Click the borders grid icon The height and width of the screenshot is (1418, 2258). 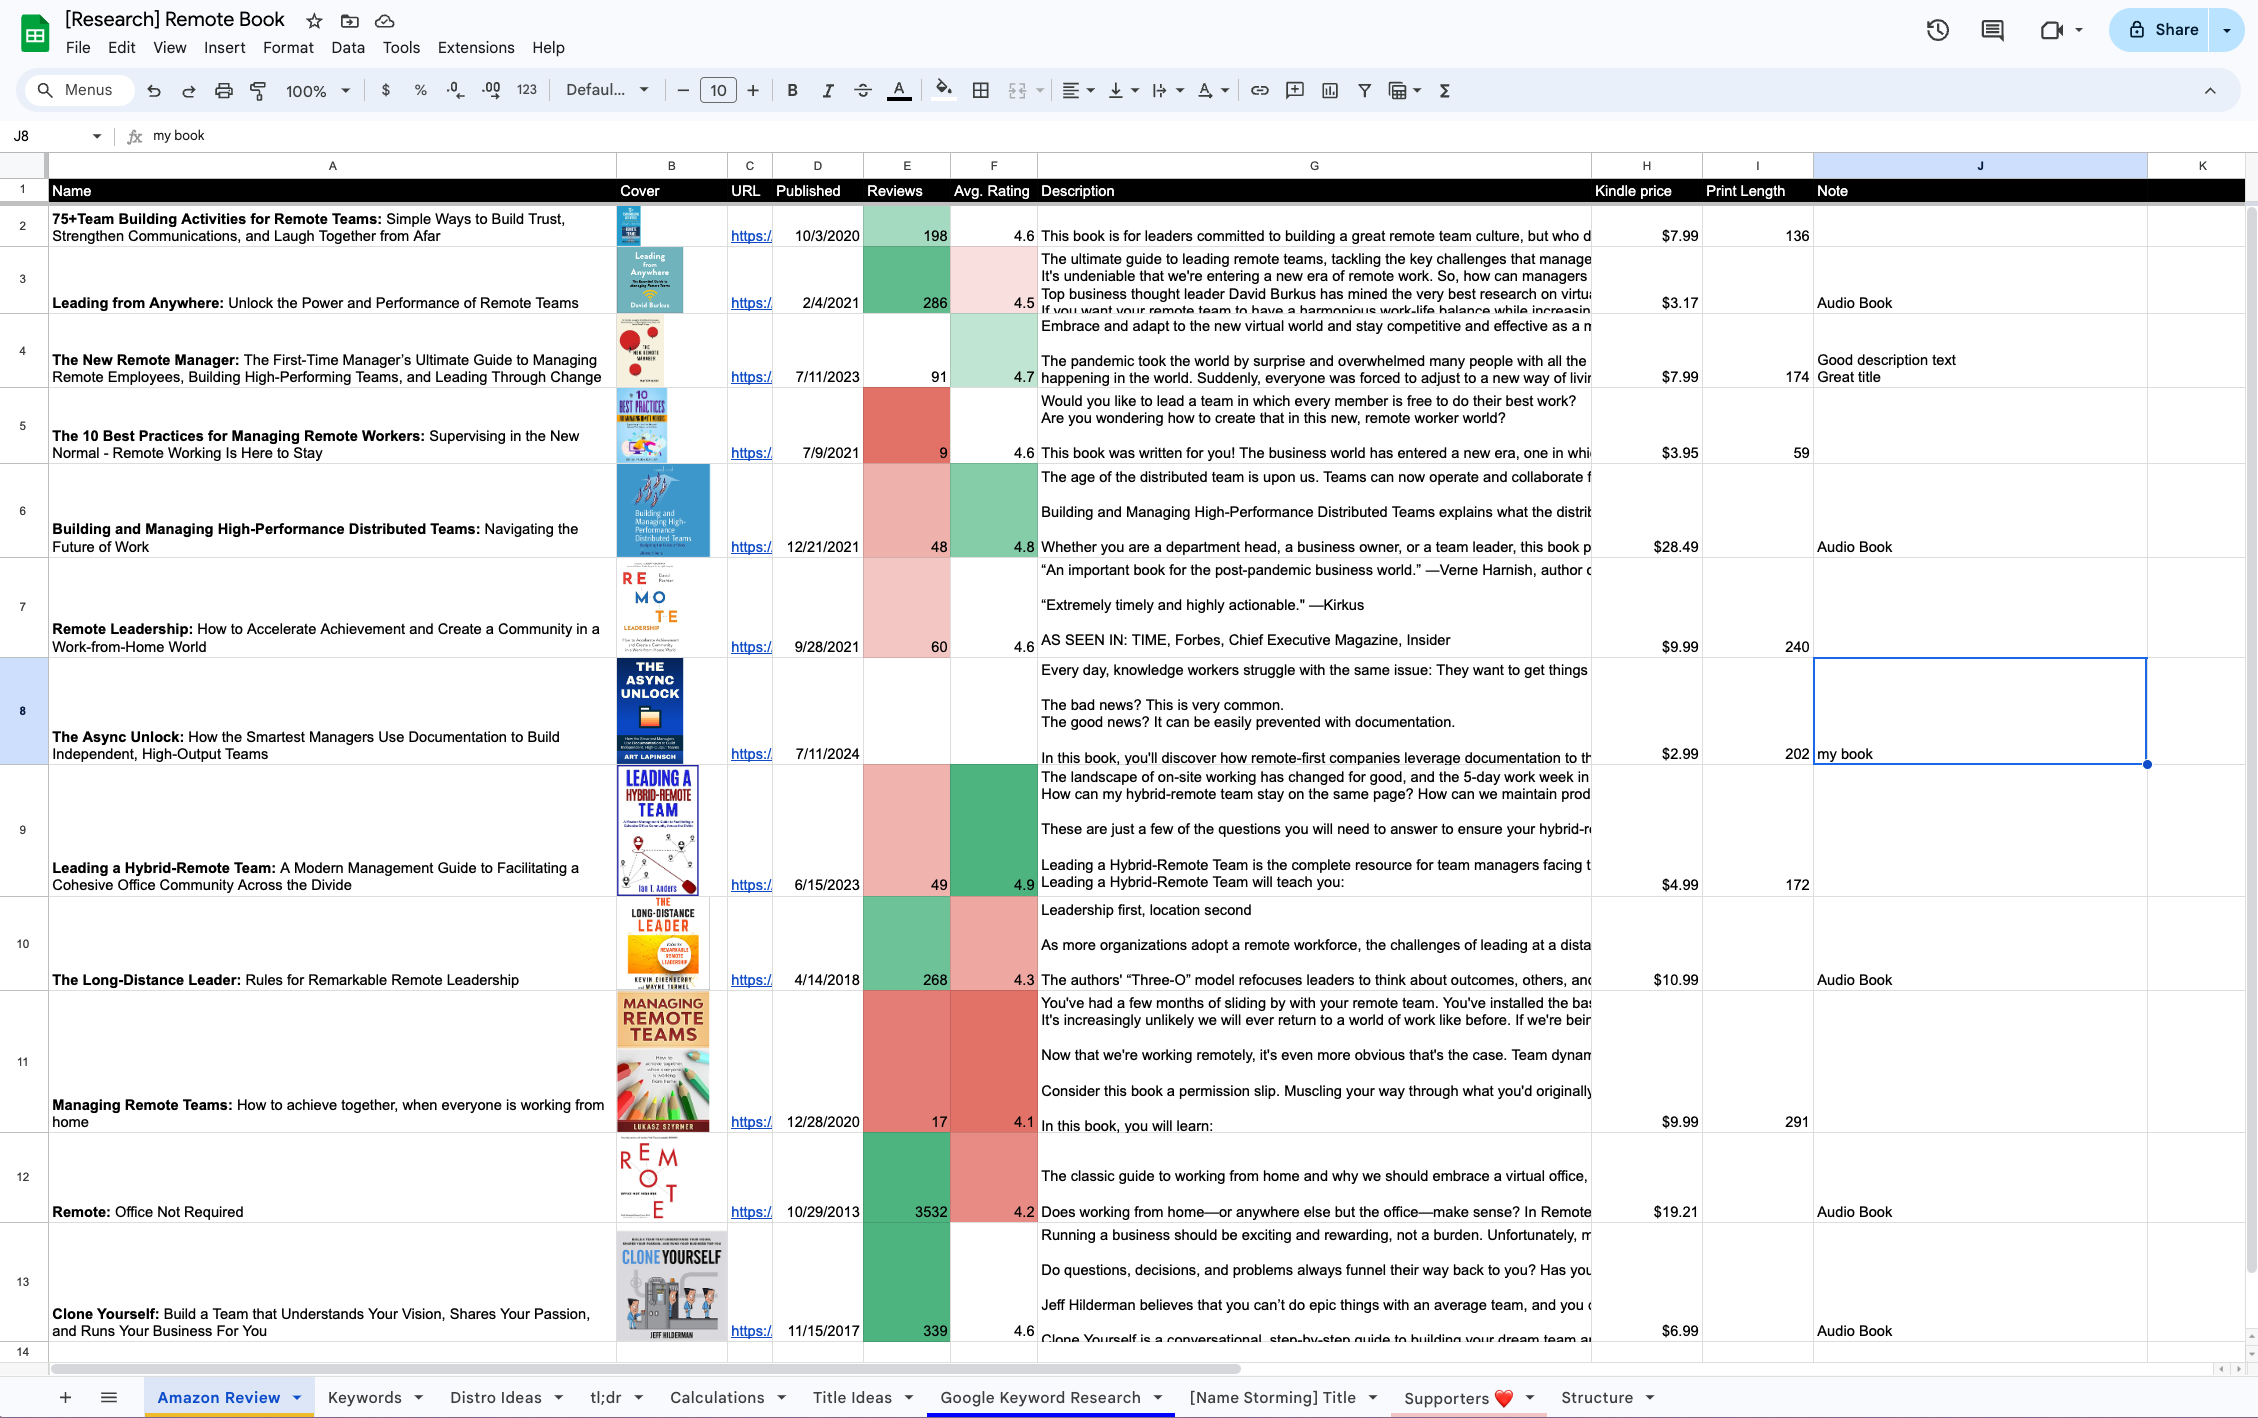click(981, 91)
